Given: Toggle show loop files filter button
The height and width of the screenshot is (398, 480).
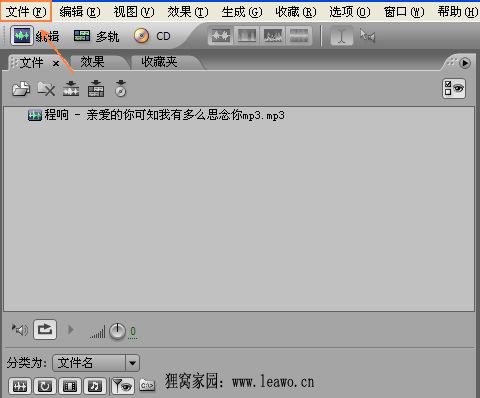Looking at the screenshot, I should 45,386.
